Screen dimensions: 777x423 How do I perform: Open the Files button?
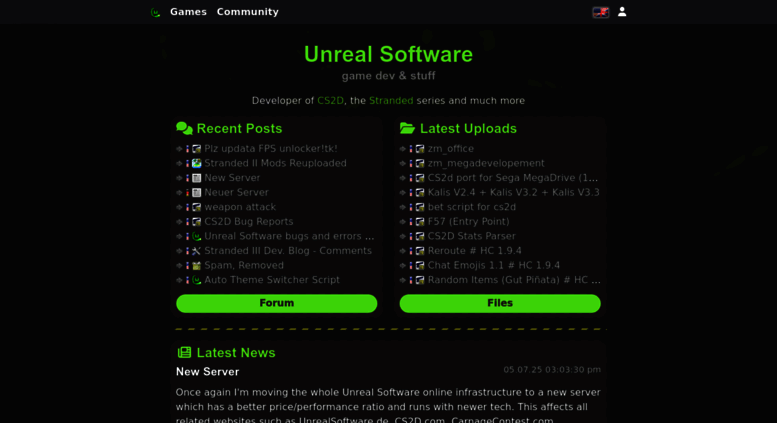pyautogui.click(x=500, y=303)
